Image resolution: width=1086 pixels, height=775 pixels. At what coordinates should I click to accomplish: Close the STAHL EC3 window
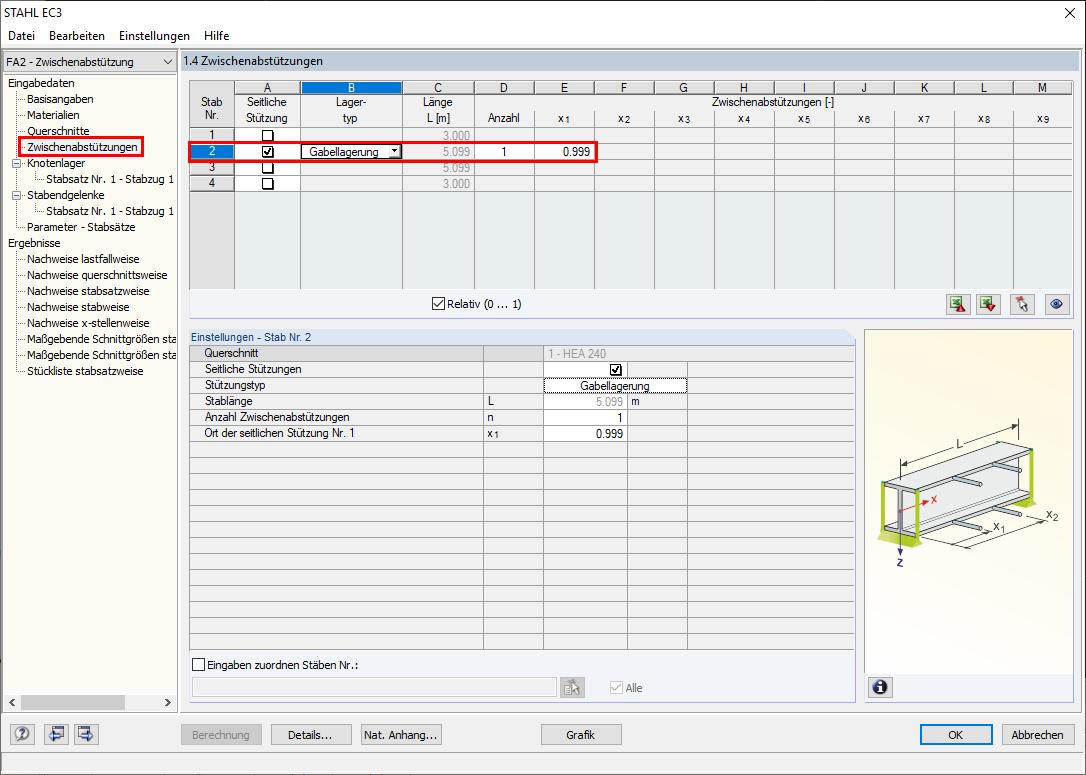point(1069,13)
